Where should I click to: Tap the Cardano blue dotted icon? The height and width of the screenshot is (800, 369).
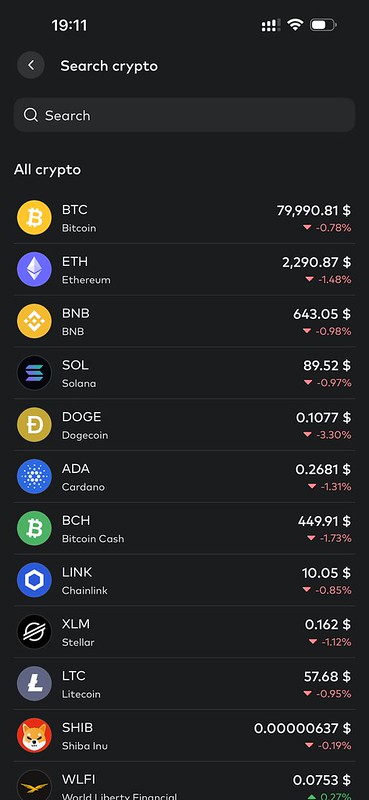click(34, 477)
